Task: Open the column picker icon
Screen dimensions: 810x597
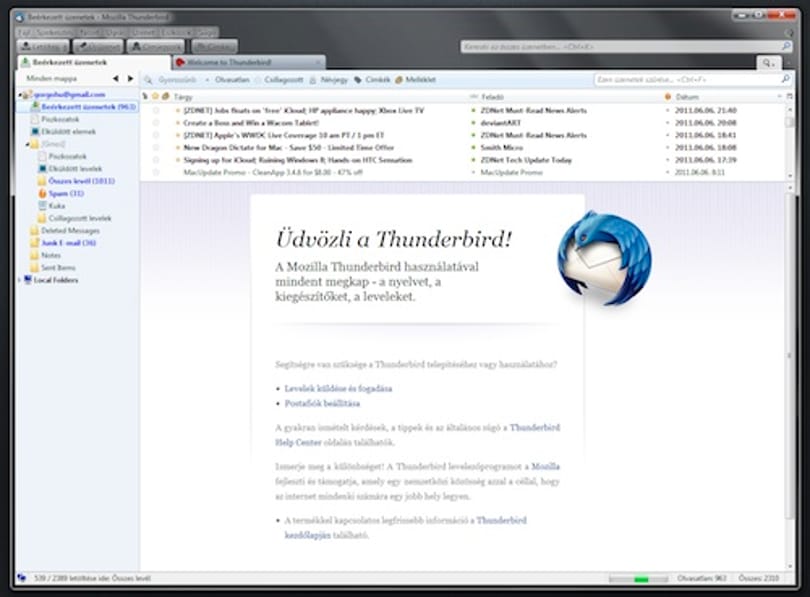Action: click(x=789, y=97)
